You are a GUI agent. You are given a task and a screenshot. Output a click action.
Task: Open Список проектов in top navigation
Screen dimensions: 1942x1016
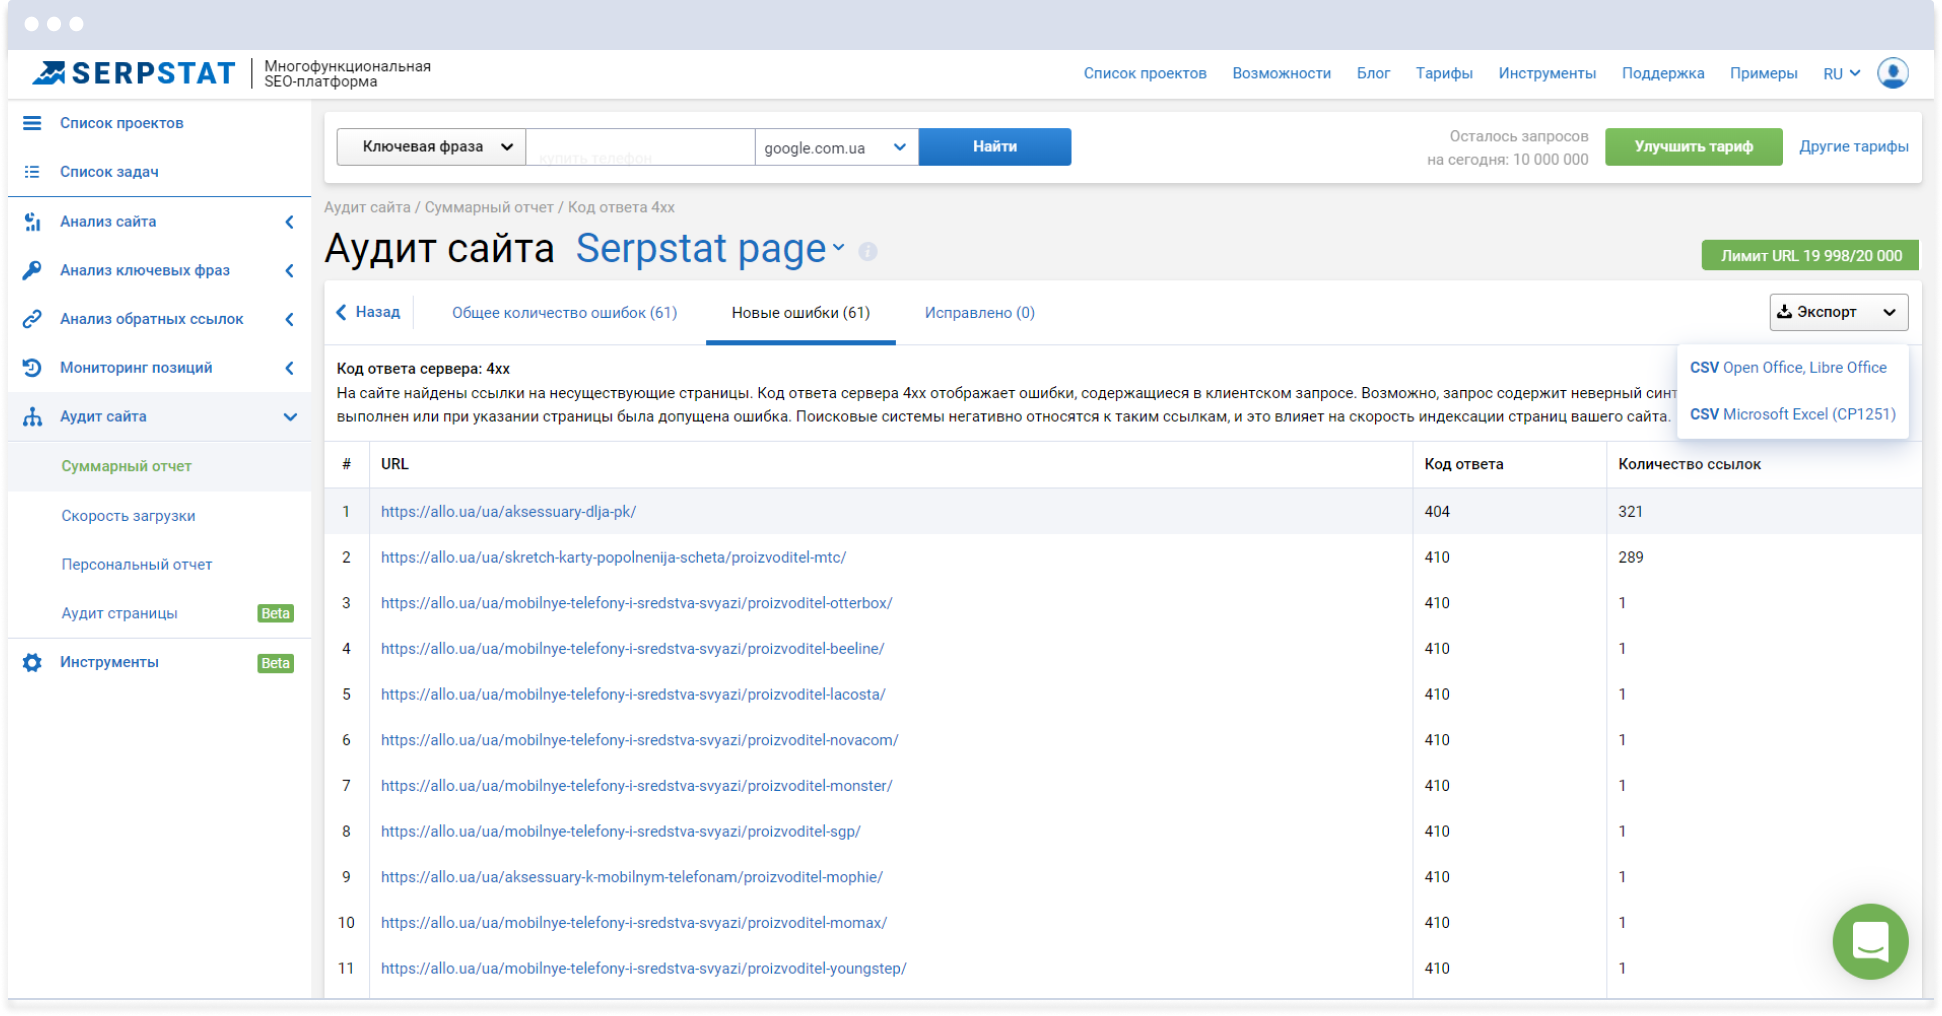(x=1145, y=74)
